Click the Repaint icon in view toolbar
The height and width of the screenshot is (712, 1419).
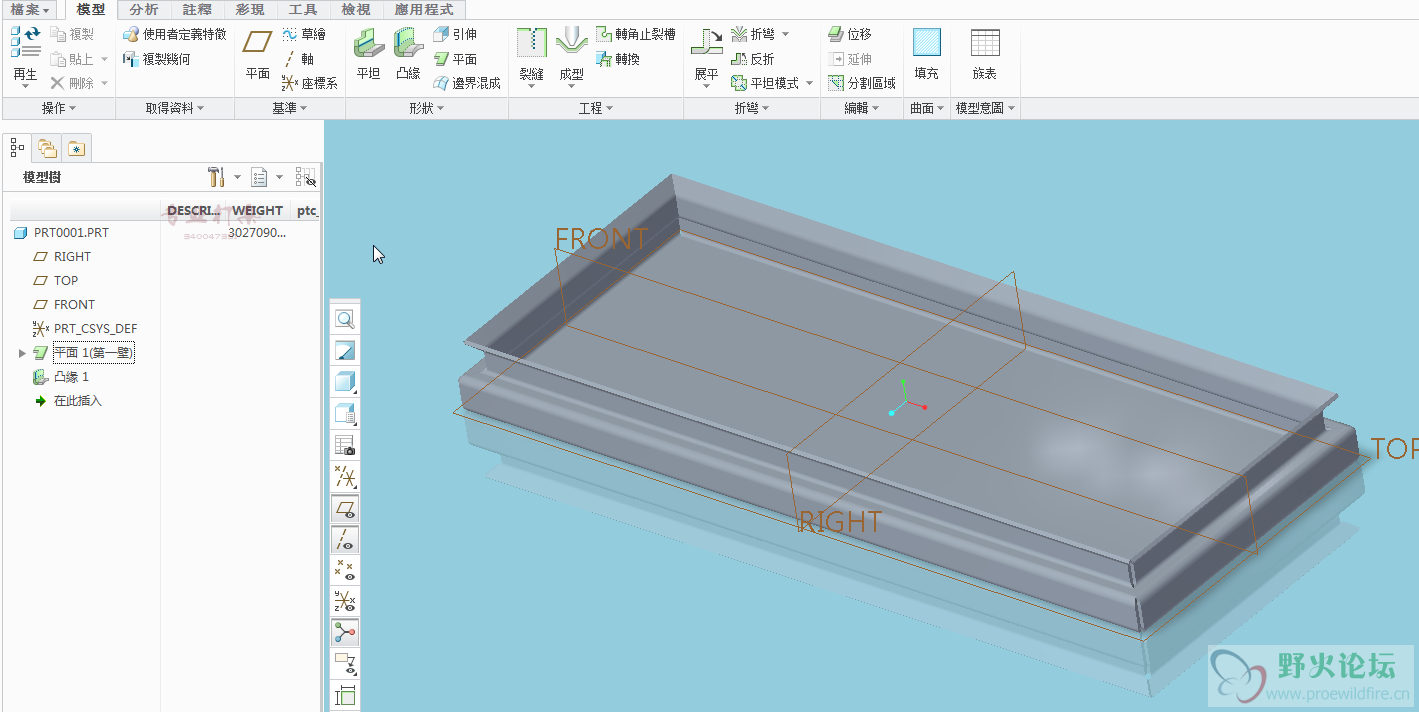coord(345,351)
